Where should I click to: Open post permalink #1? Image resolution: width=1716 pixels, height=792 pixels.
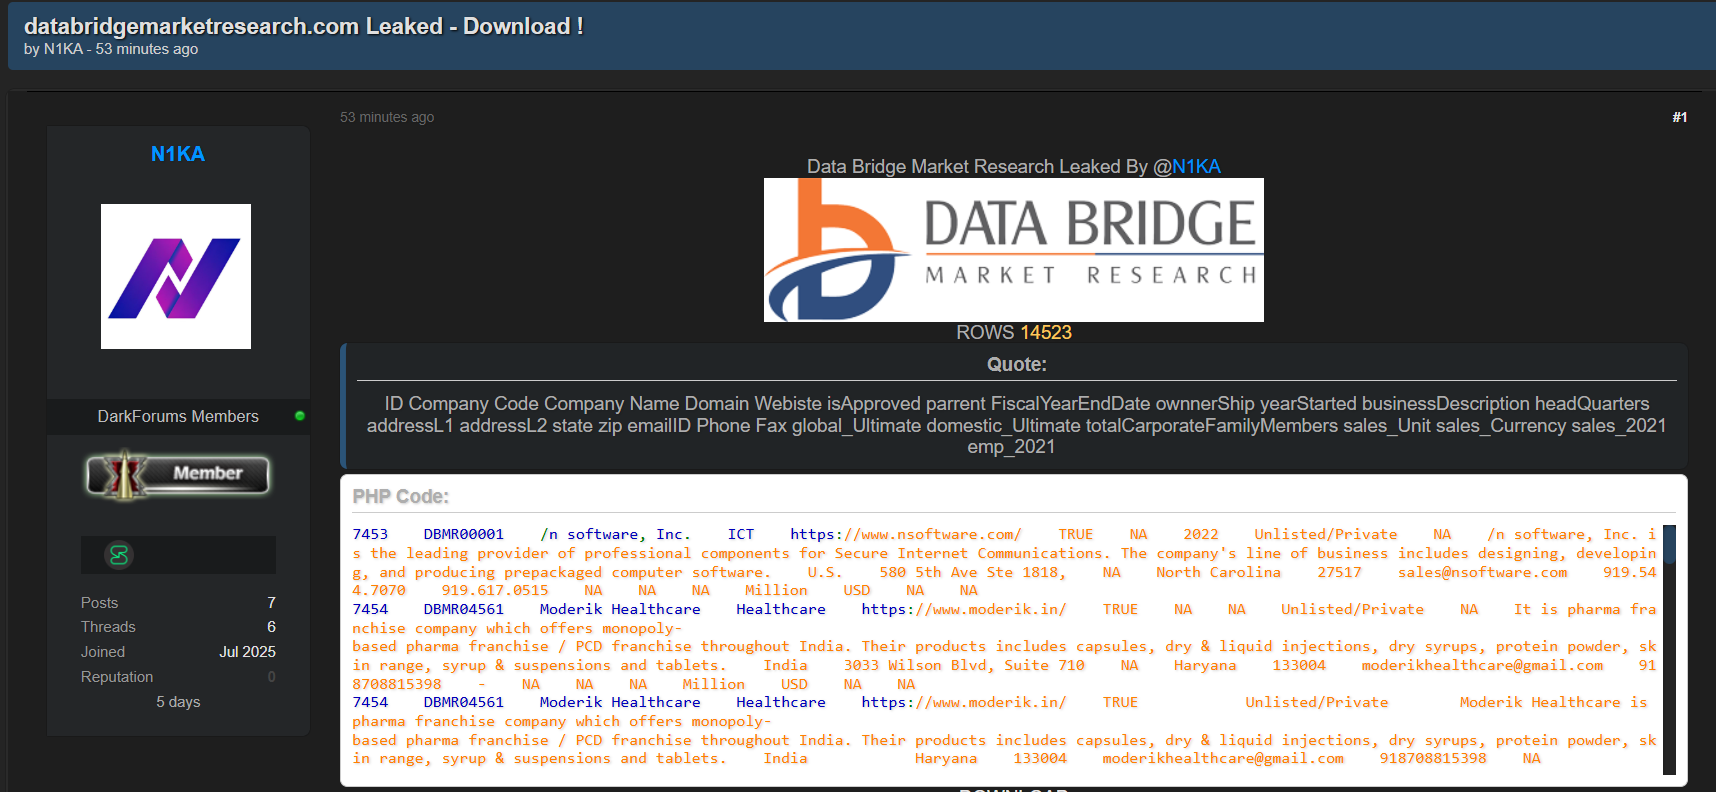[x=1679, y=117]
